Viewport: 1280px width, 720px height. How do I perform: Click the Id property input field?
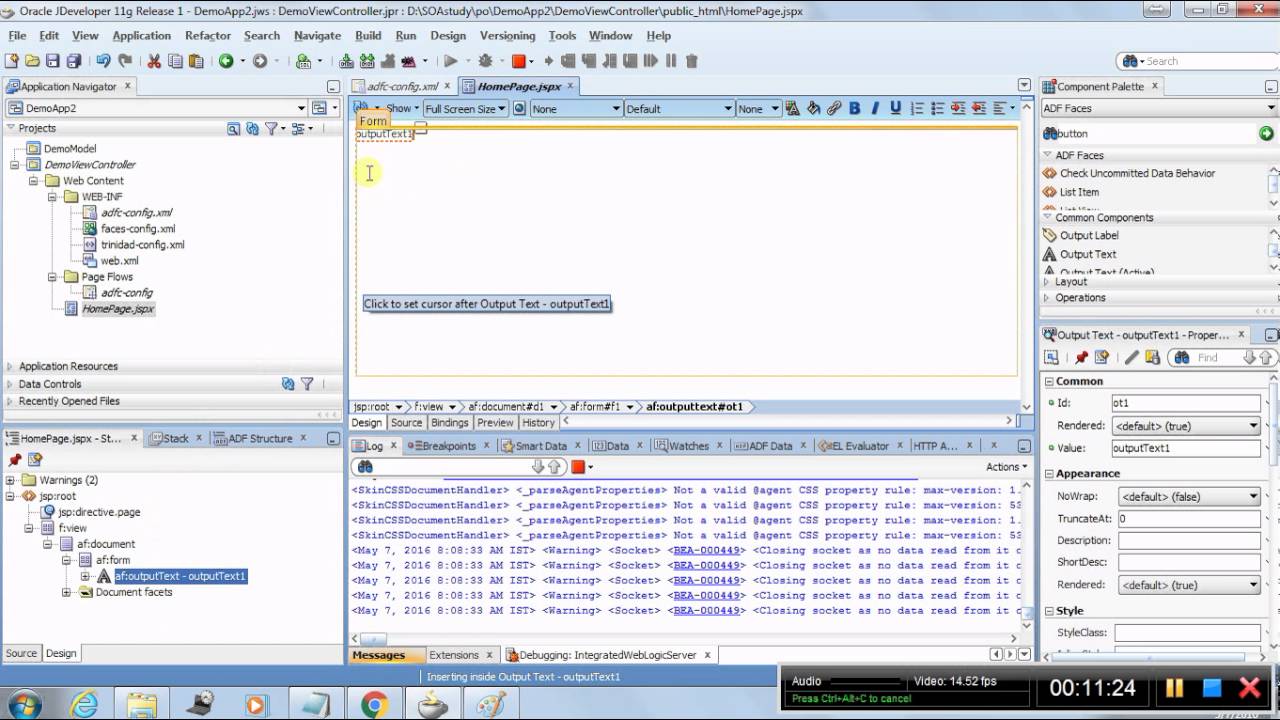click(1186, 403)
